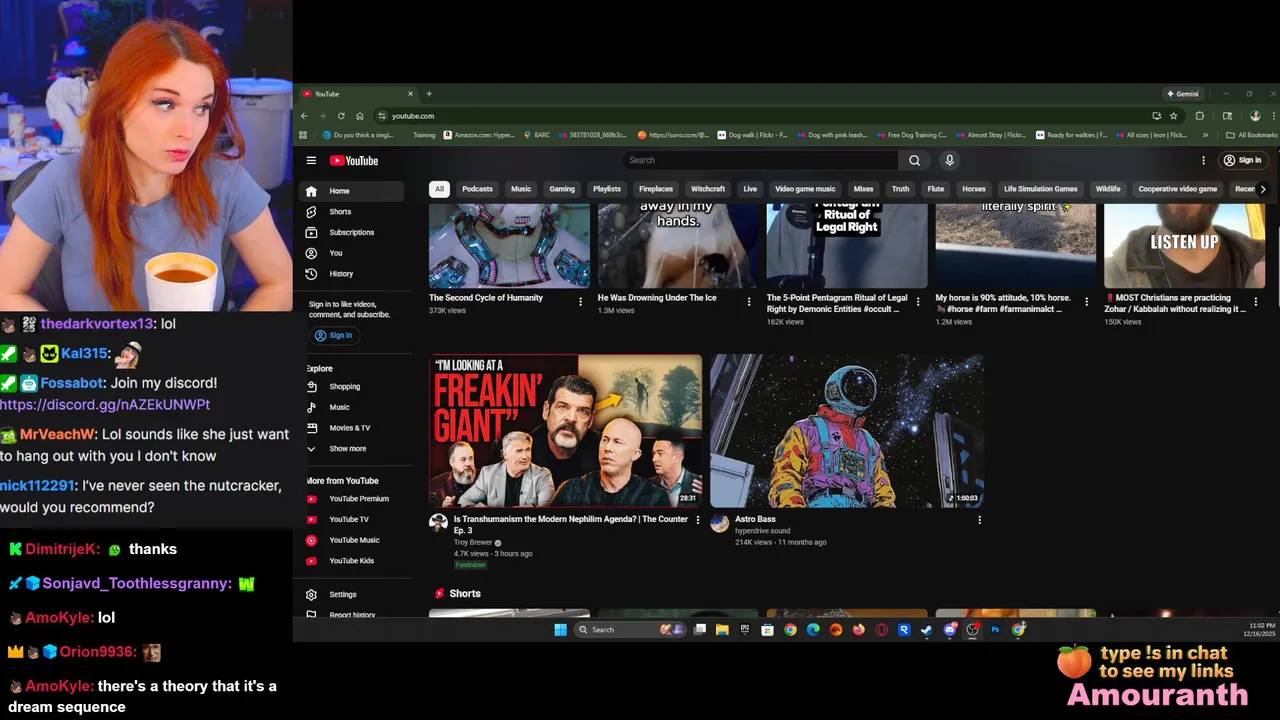
Task: Open options for MOST Christians video
Action: [x=1255, y=301]
